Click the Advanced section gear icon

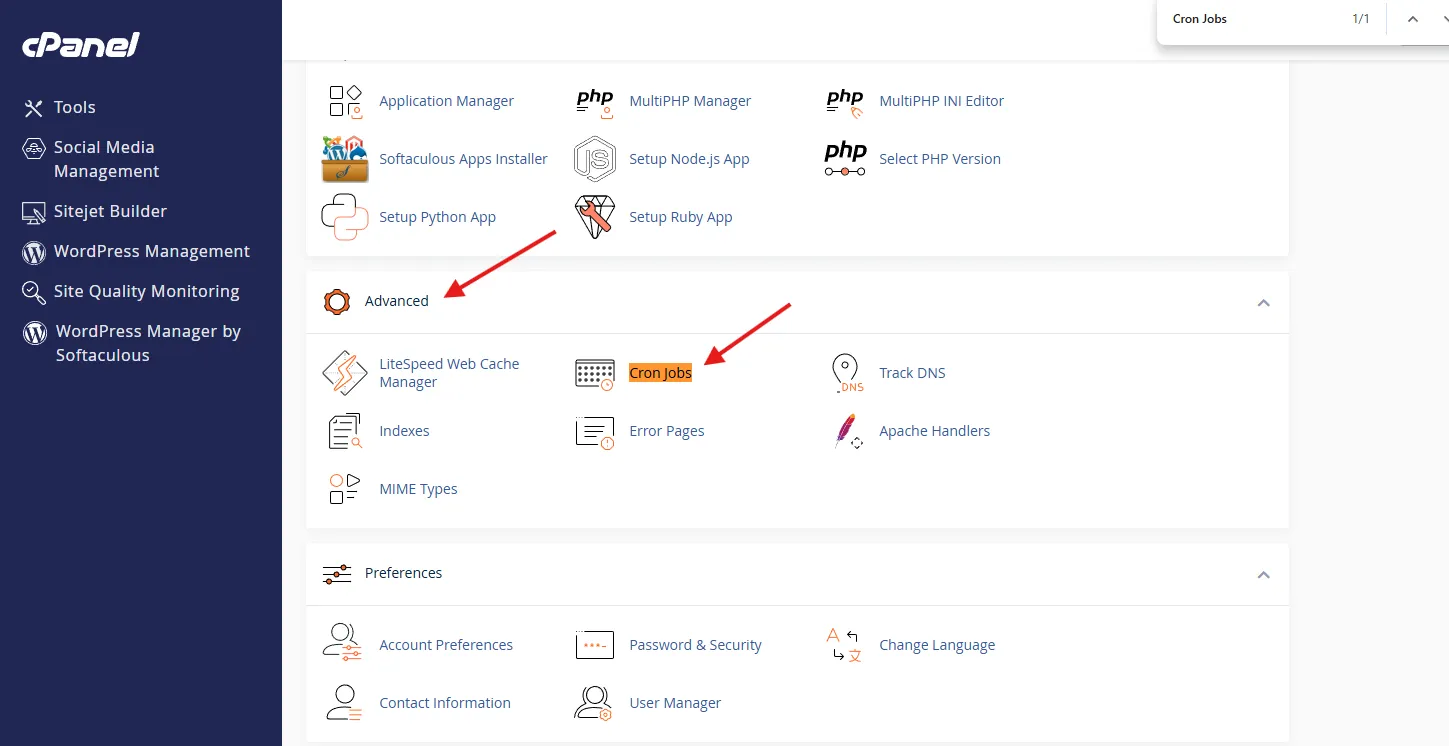pyautogui.click(x=337, y=301)
